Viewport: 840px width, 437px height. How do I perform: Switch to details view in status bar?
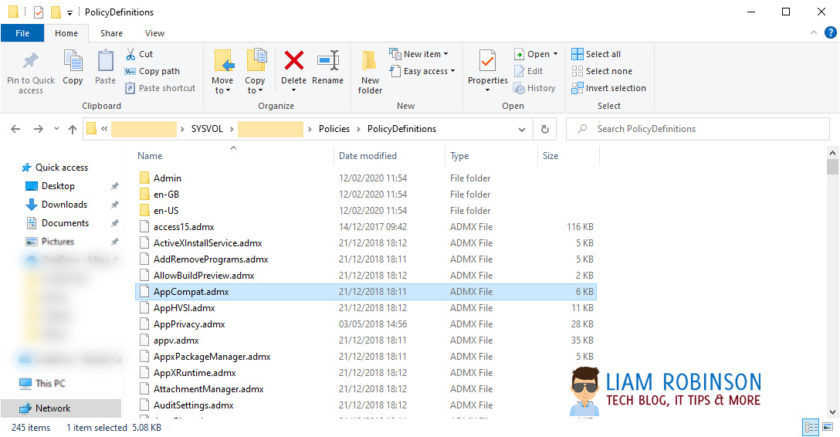[x=811, y=427]
